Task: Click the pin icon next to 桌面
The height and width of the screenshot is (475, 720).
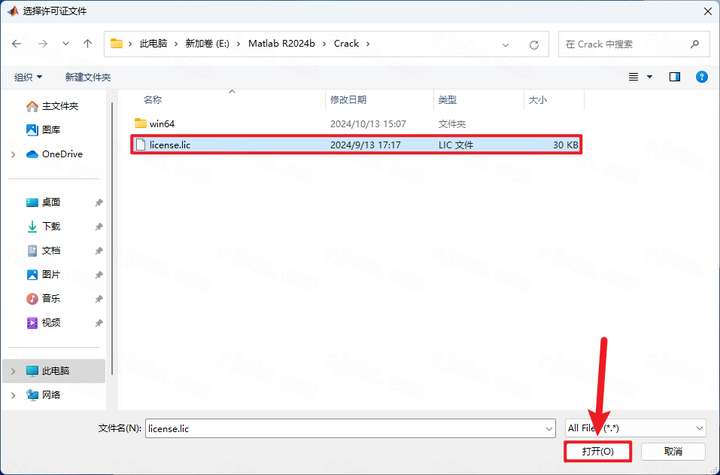Action: [x=98, y=203]
